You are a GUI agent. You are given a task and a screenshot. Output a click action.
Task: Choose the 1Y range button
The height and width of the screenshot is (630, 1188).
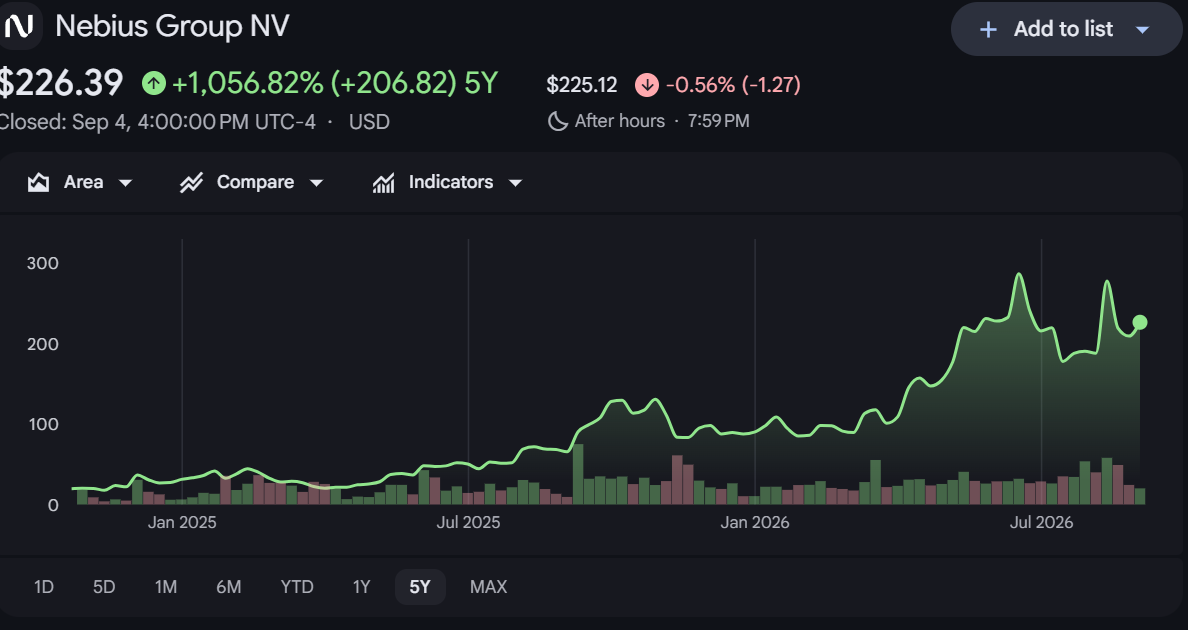coord(361,587)
